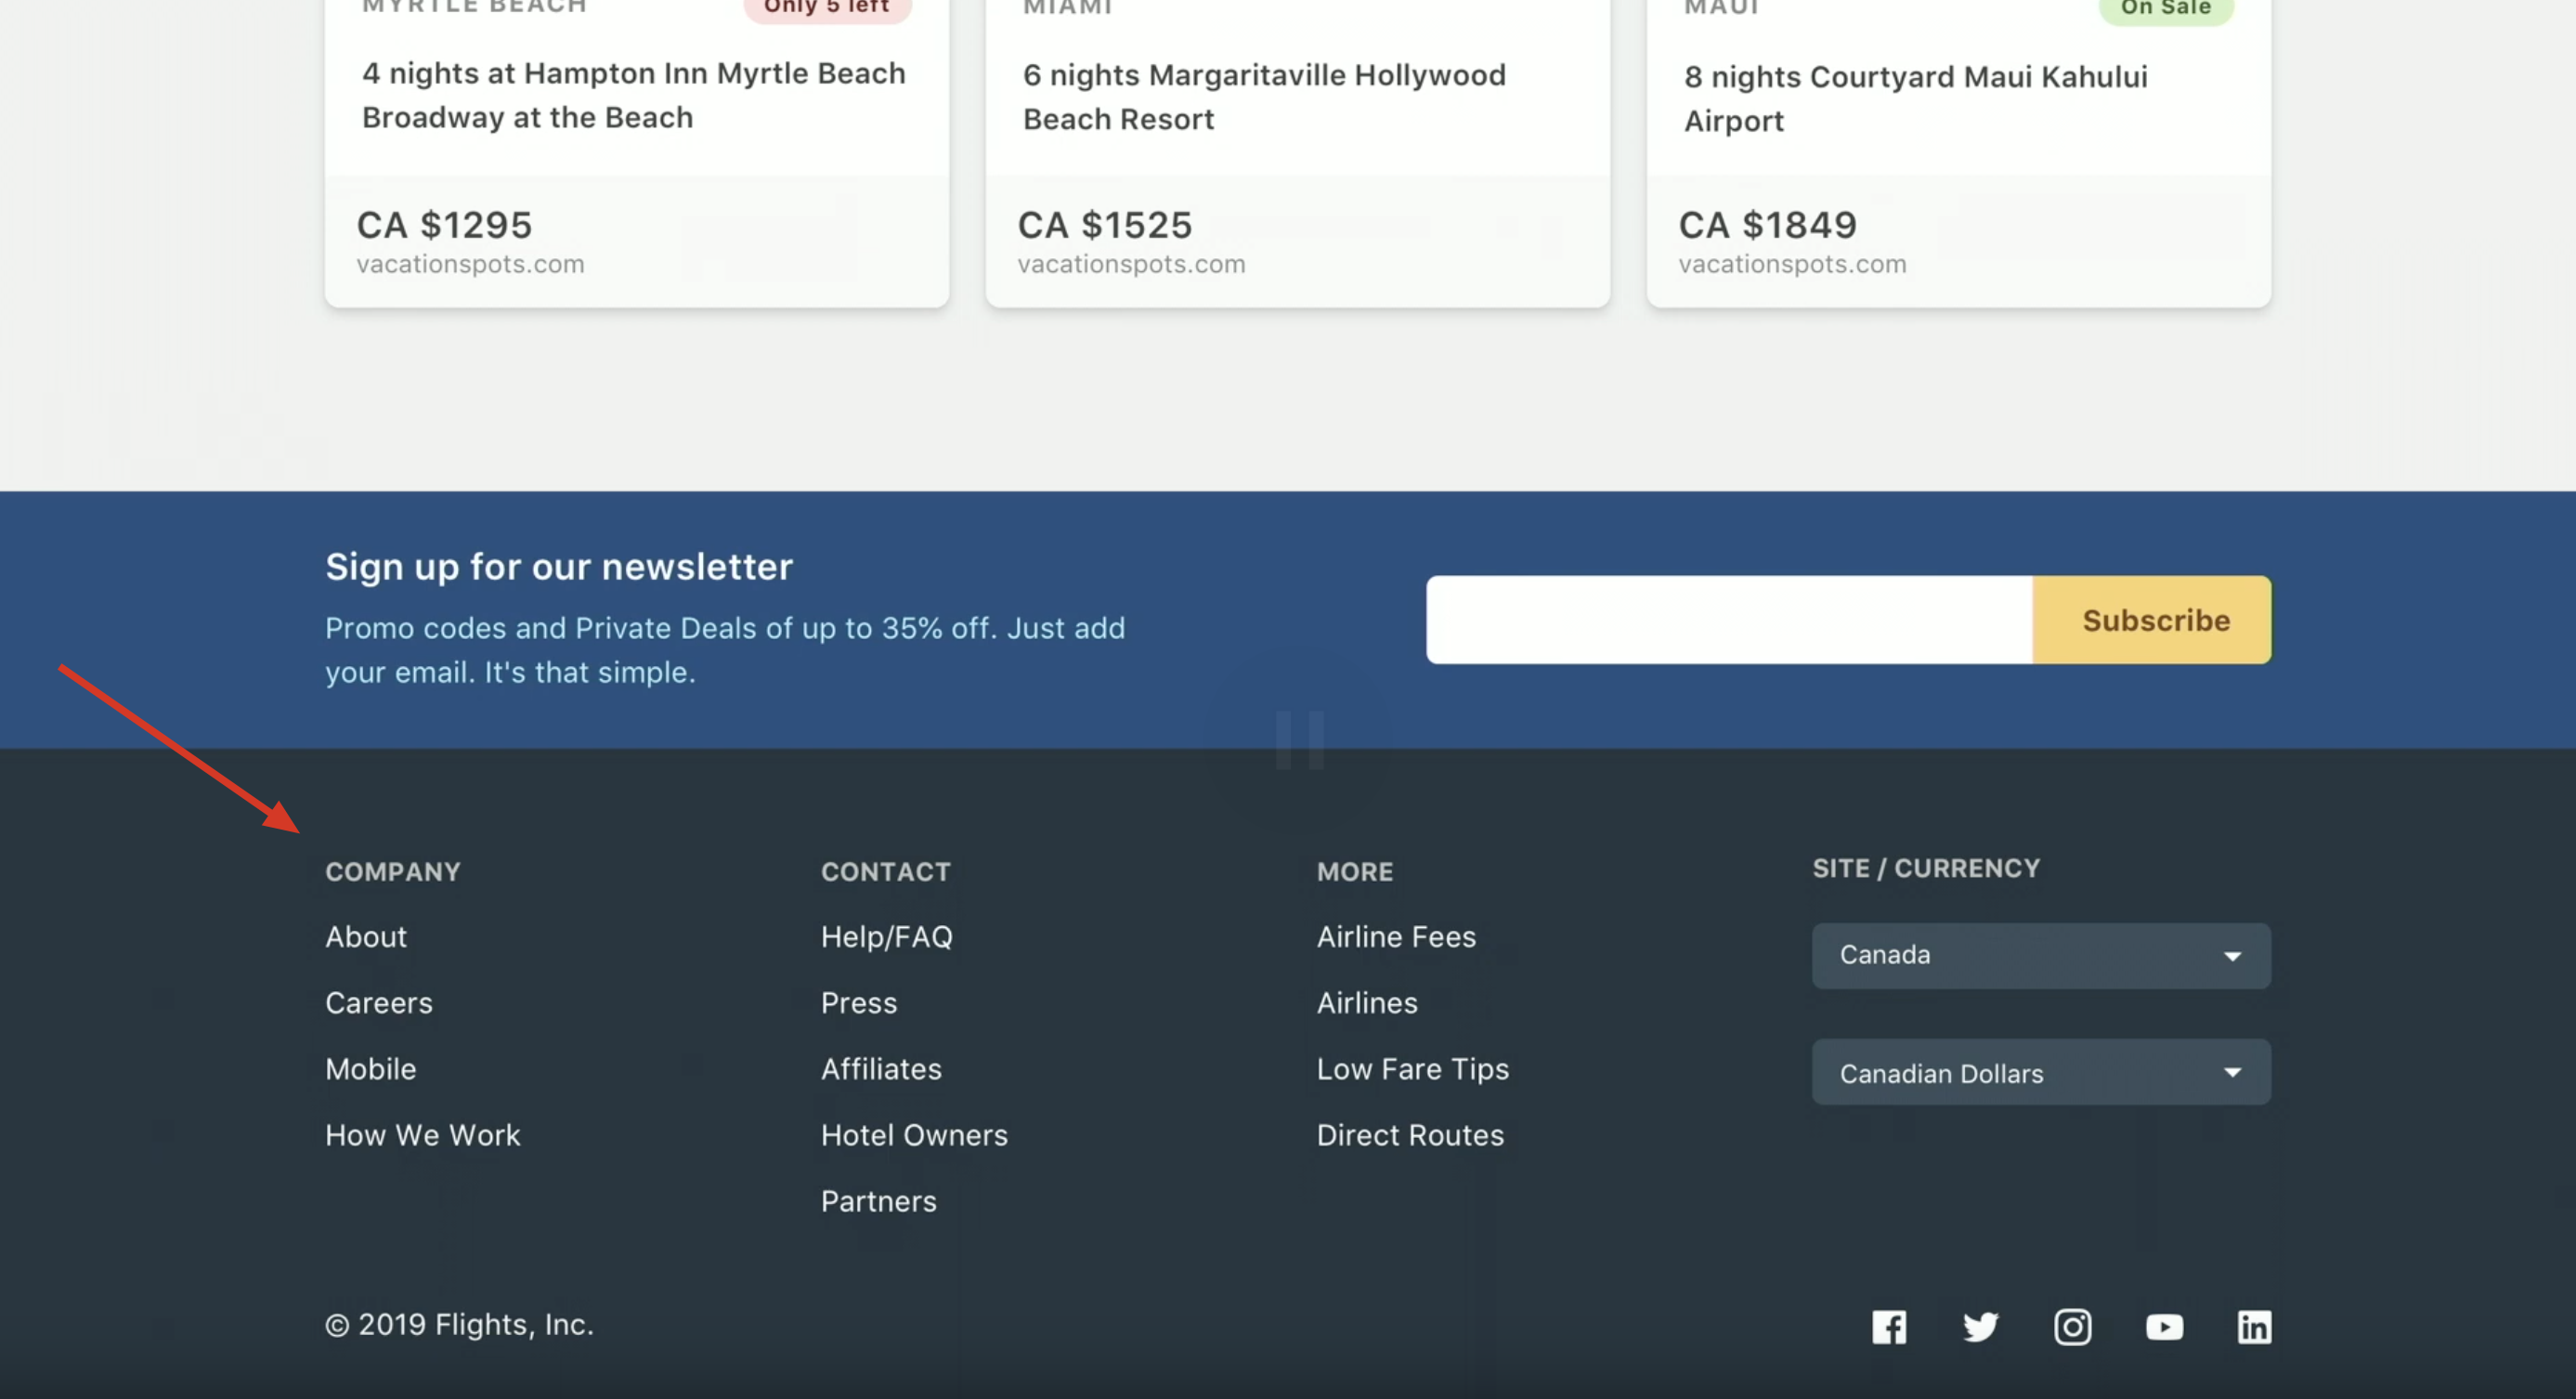The height and width of the screenshot is (1399, 2576).
Task: Open the Help/FAQ link
Action: (x=886, y=937)
